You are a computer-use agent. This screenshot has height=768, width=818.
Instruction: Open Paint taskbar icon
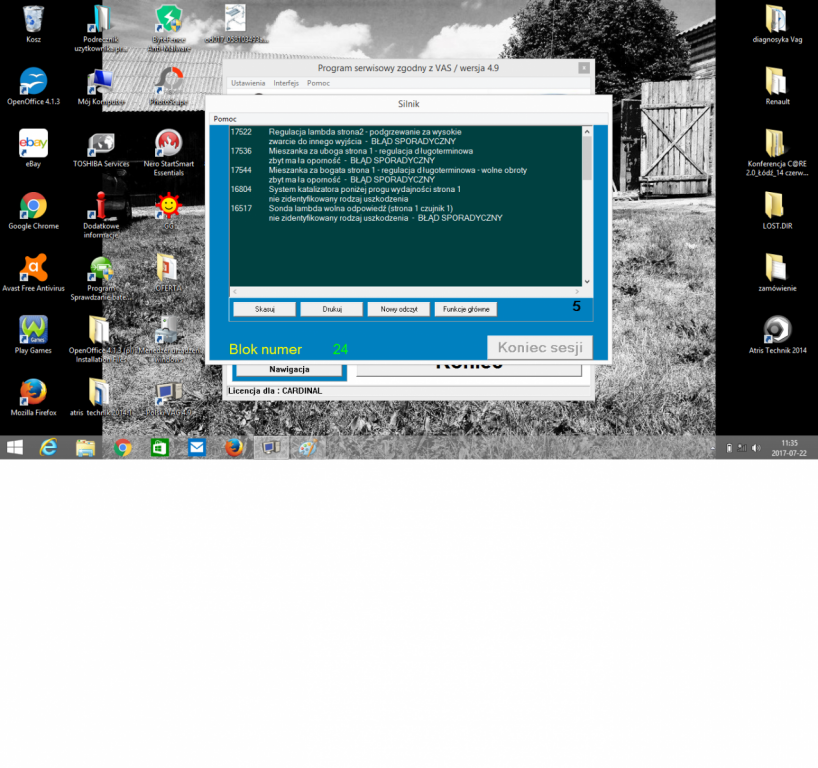pyautogui.click(x=308, y=448)
